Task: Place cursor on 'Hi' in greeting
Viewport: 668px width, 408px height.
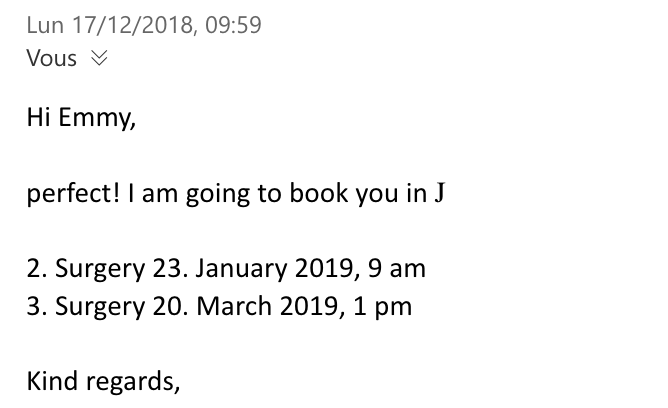Action: (x=39, y=117)
